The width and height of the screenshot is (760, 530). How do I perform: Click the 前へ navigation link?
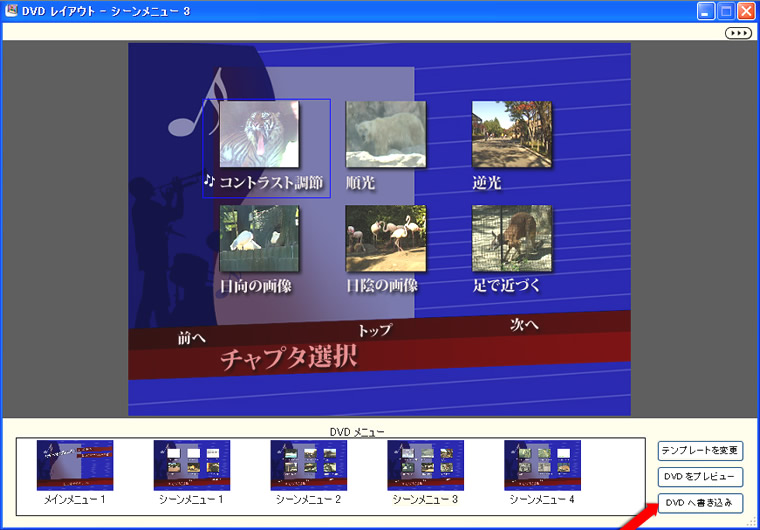tap(192, 338)
